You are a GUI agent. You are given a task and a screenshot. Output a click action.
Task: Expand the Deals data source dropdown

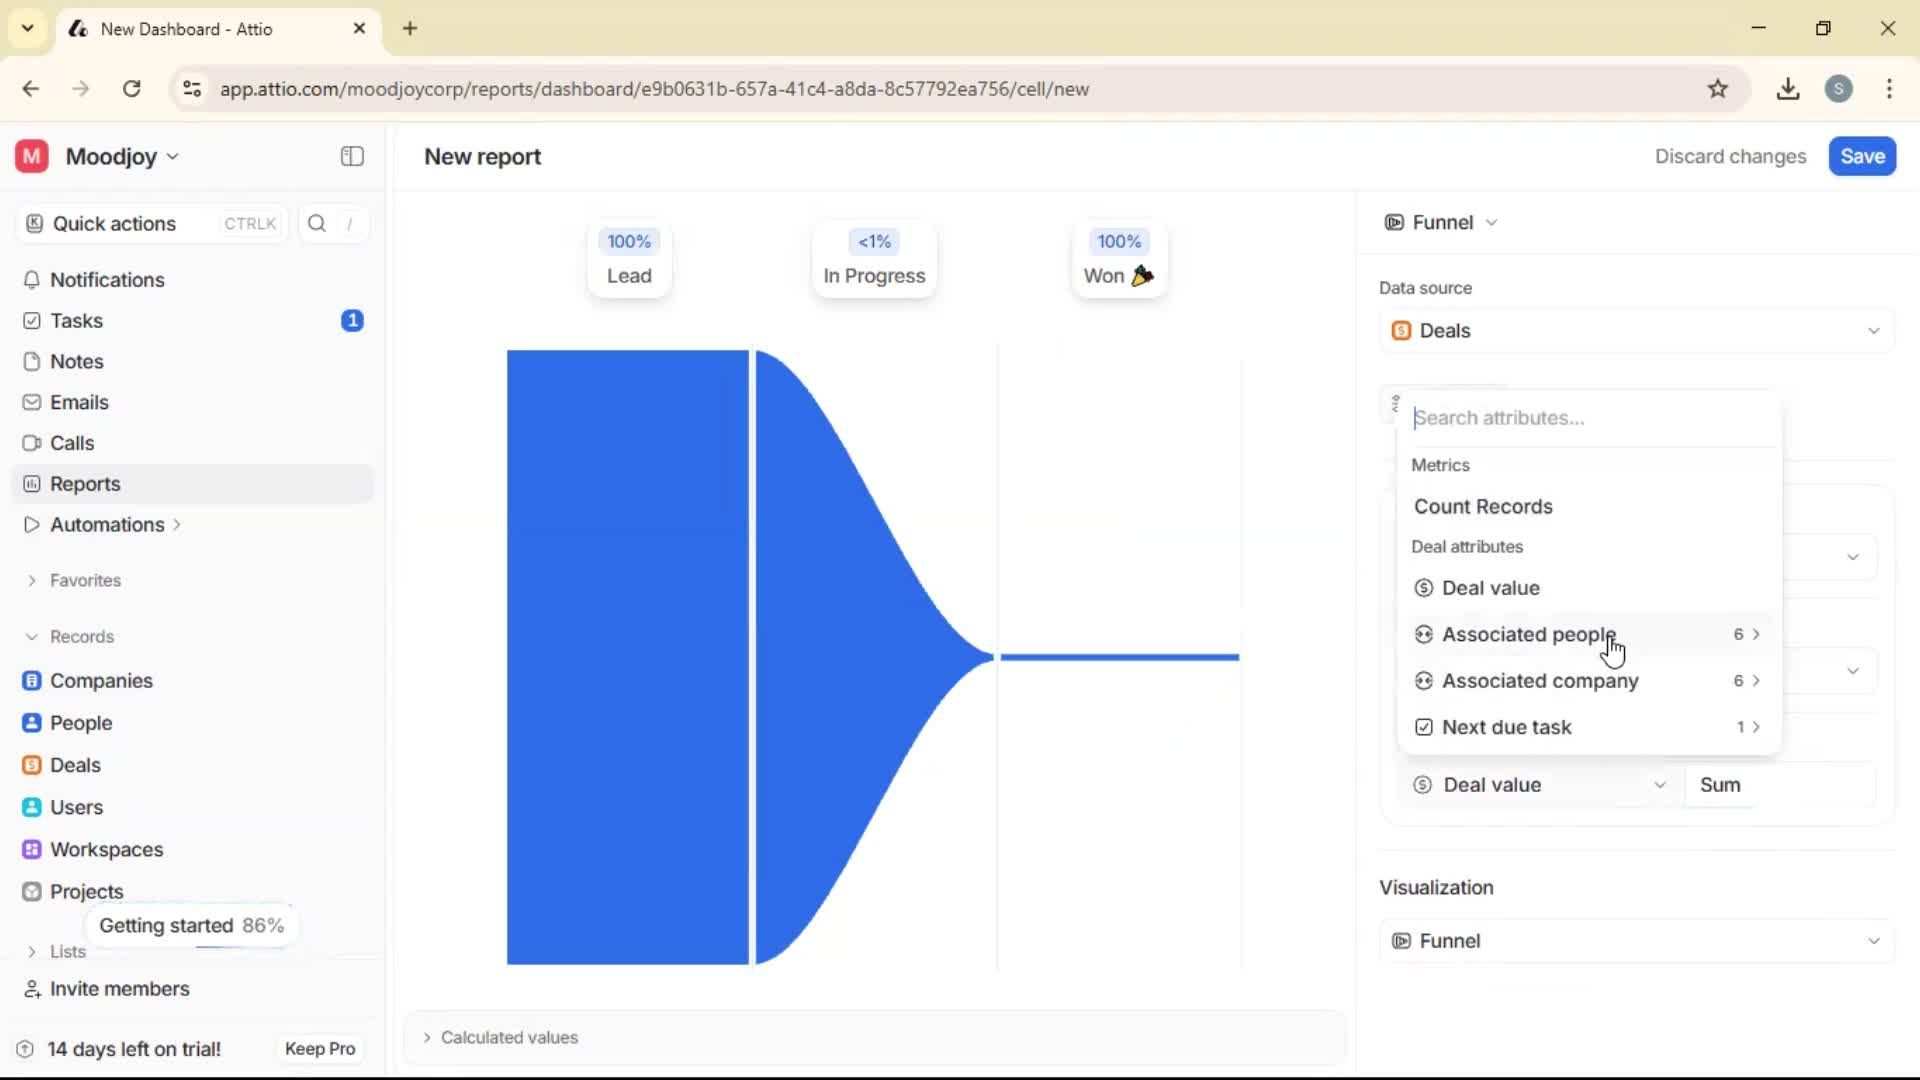point(1875,330)
